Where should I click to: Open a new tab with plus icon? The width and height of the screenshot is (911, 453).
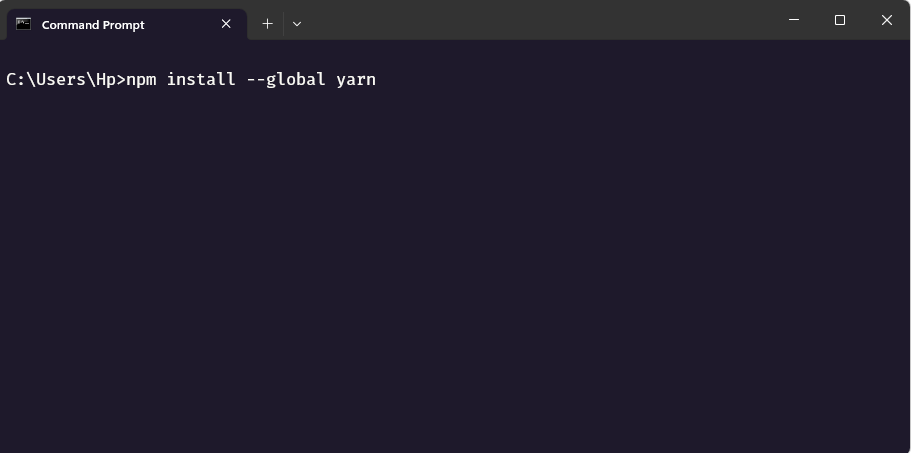[x=267, y=24]
